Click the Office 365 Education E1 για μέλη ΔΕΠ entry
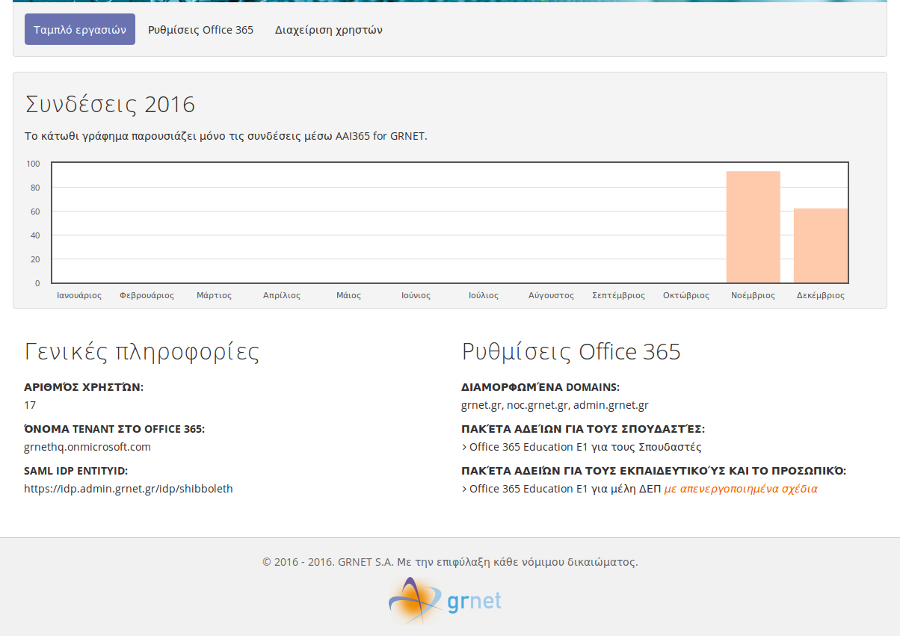The height and width of the screenshot is (636, 900). [x=564, y=489]
